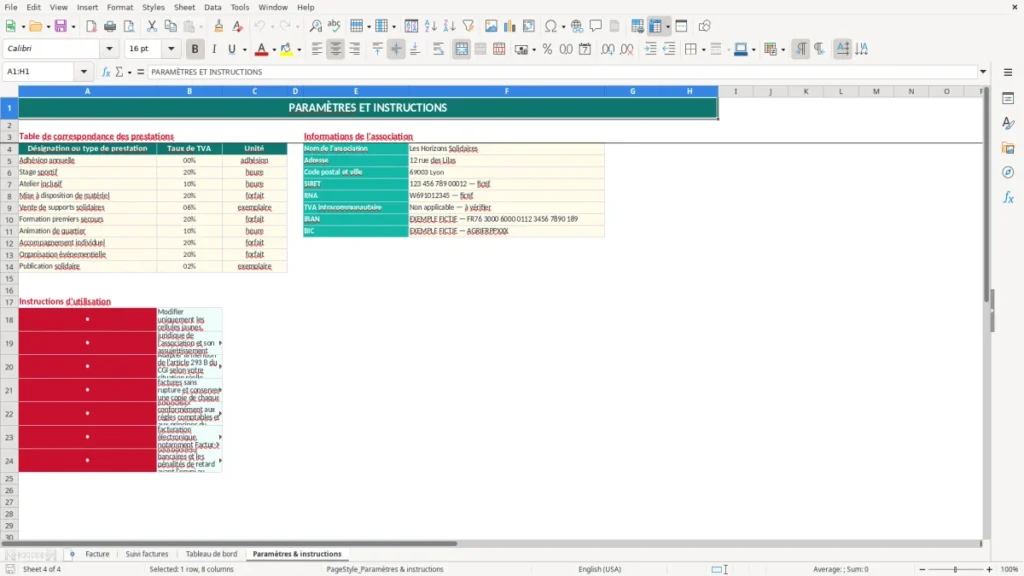
Task: Open font color dropdown arrow
Action: pos(274,49)
